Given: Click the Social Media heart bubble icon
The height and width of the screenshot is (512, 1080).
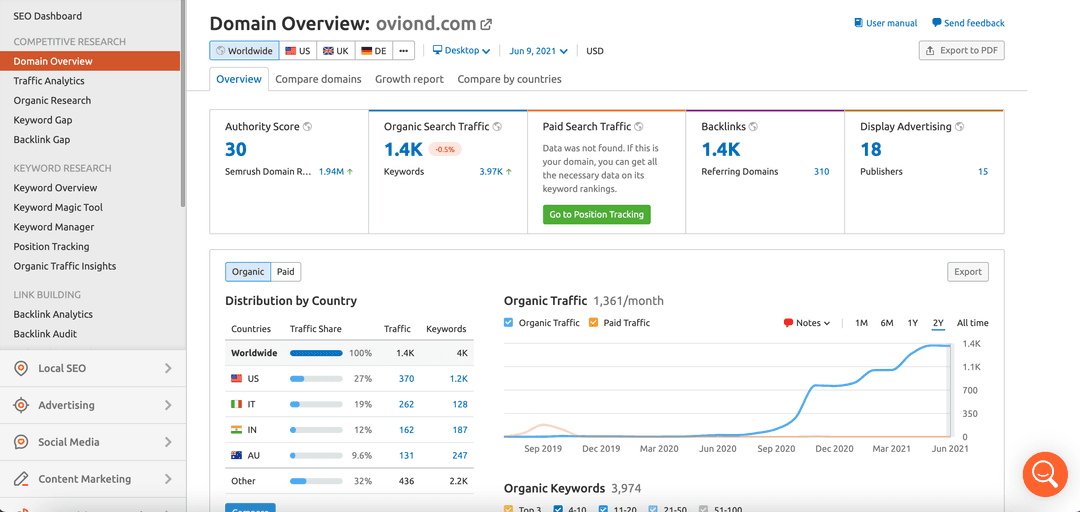Looking at the screenshot, I should [x=21, y=442].
